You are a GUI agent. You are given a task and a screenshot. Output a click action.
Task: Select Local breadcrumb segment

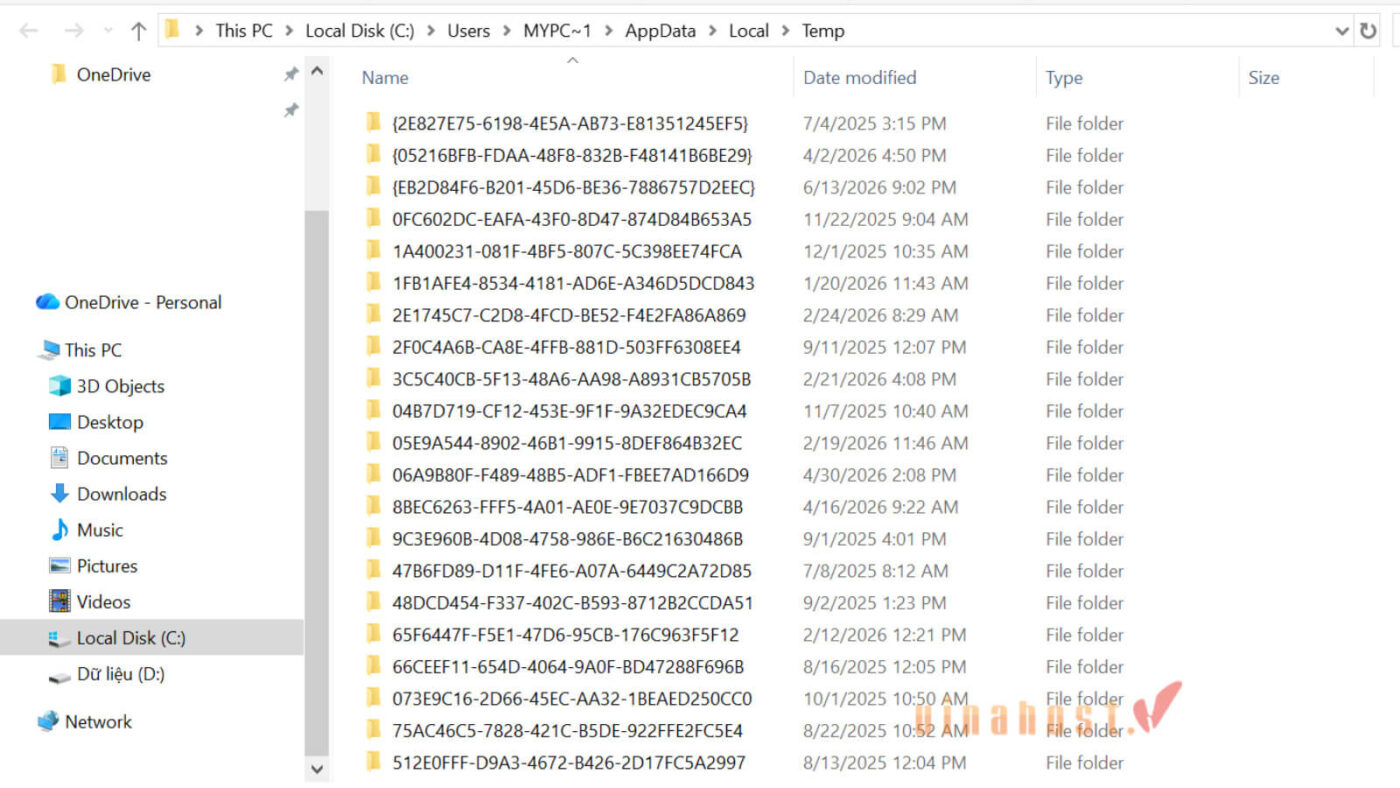pos(749,31)
